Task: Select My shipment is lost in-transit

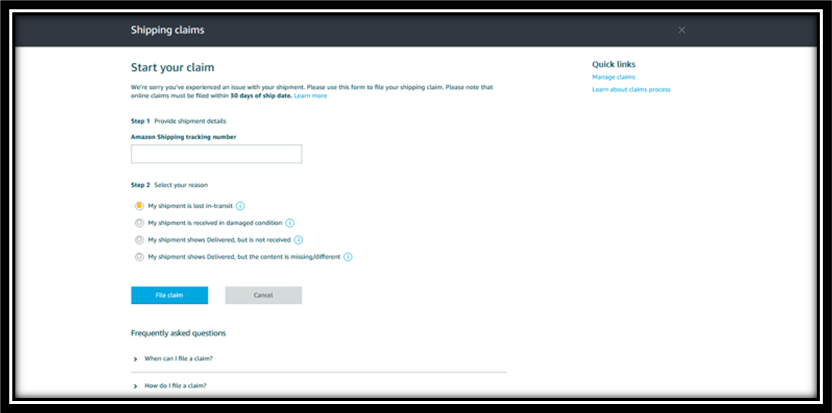Action: (139, 206)
